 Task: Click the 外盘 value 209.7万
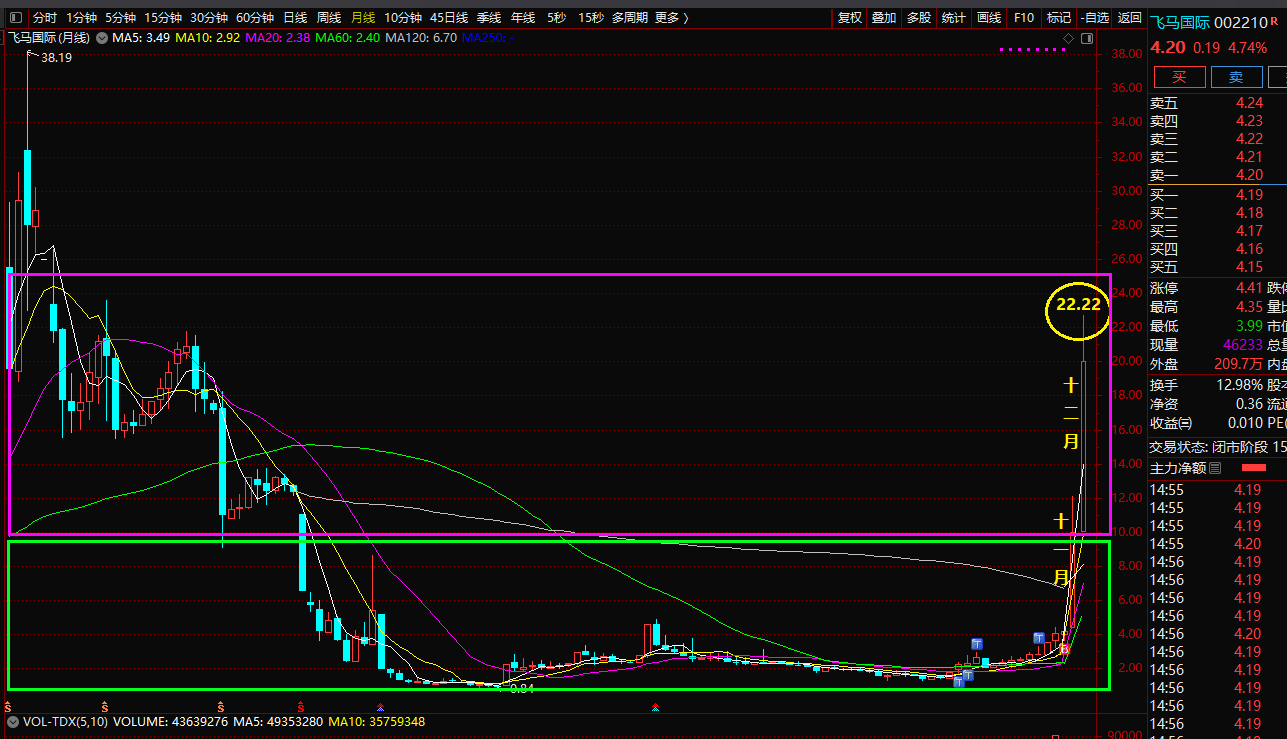pyautogui.click(x=1239, y=364)
